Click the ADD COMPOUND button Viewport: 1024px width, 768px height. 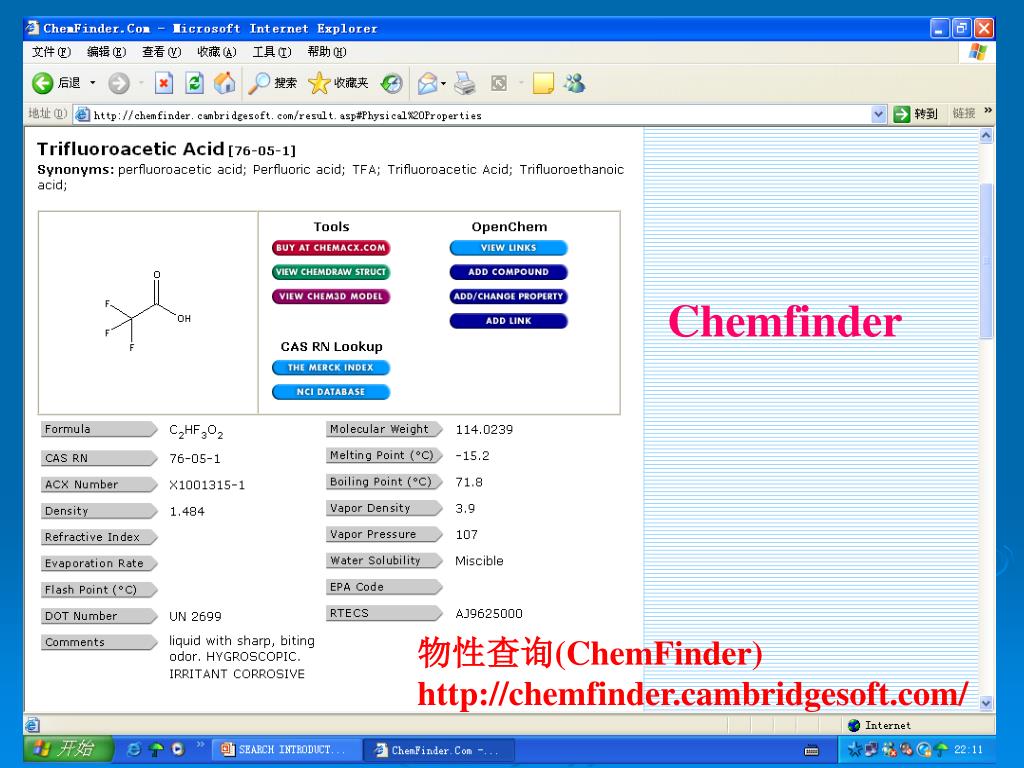tap(509, 272)
